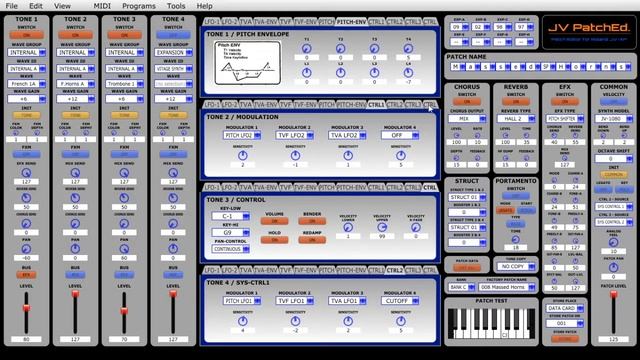Open the Factory Patch Name dropdown
Viewport: 640px width, 360px height.
(507, 287)
